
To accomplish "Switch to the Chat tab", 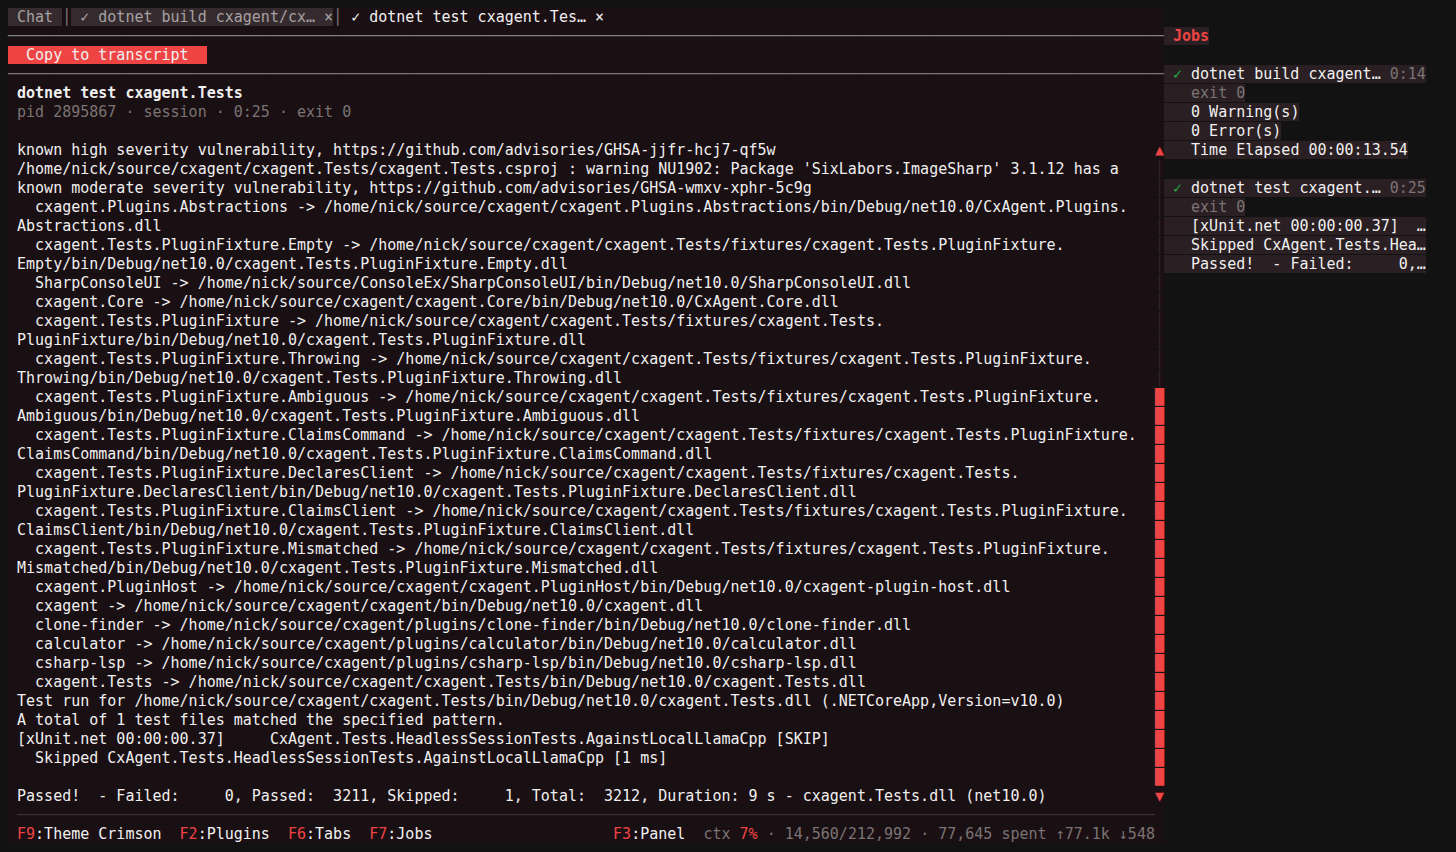I will pos(35,17).
